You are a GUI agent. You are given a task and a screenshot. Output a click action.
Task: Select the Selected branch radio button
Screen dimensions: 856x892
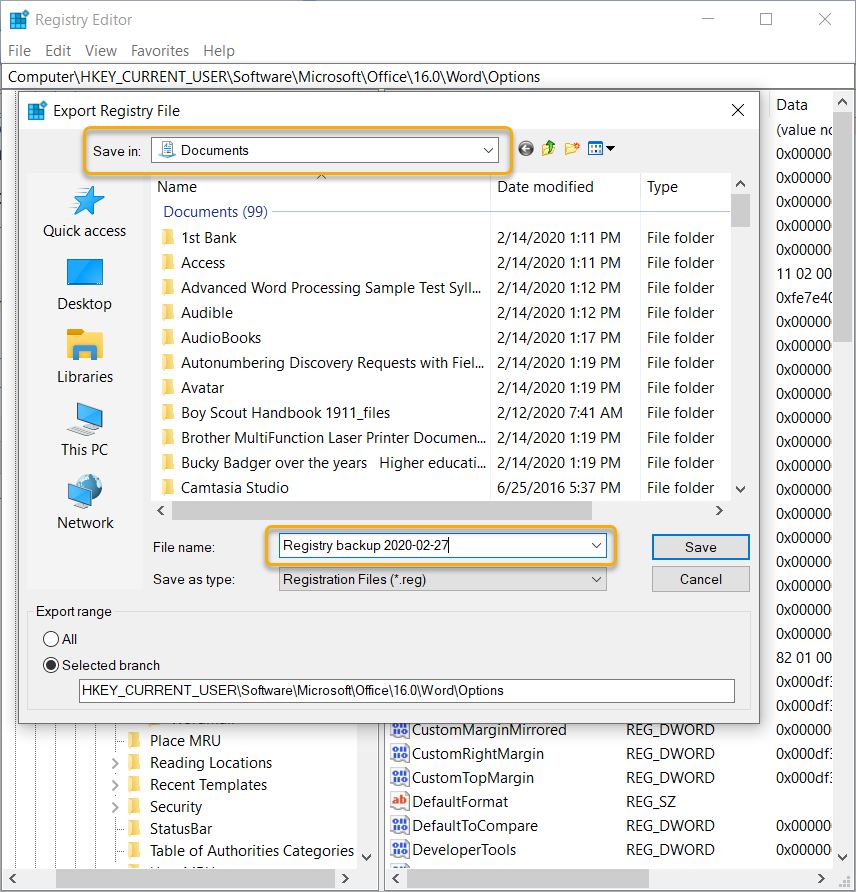click(51, 665)
